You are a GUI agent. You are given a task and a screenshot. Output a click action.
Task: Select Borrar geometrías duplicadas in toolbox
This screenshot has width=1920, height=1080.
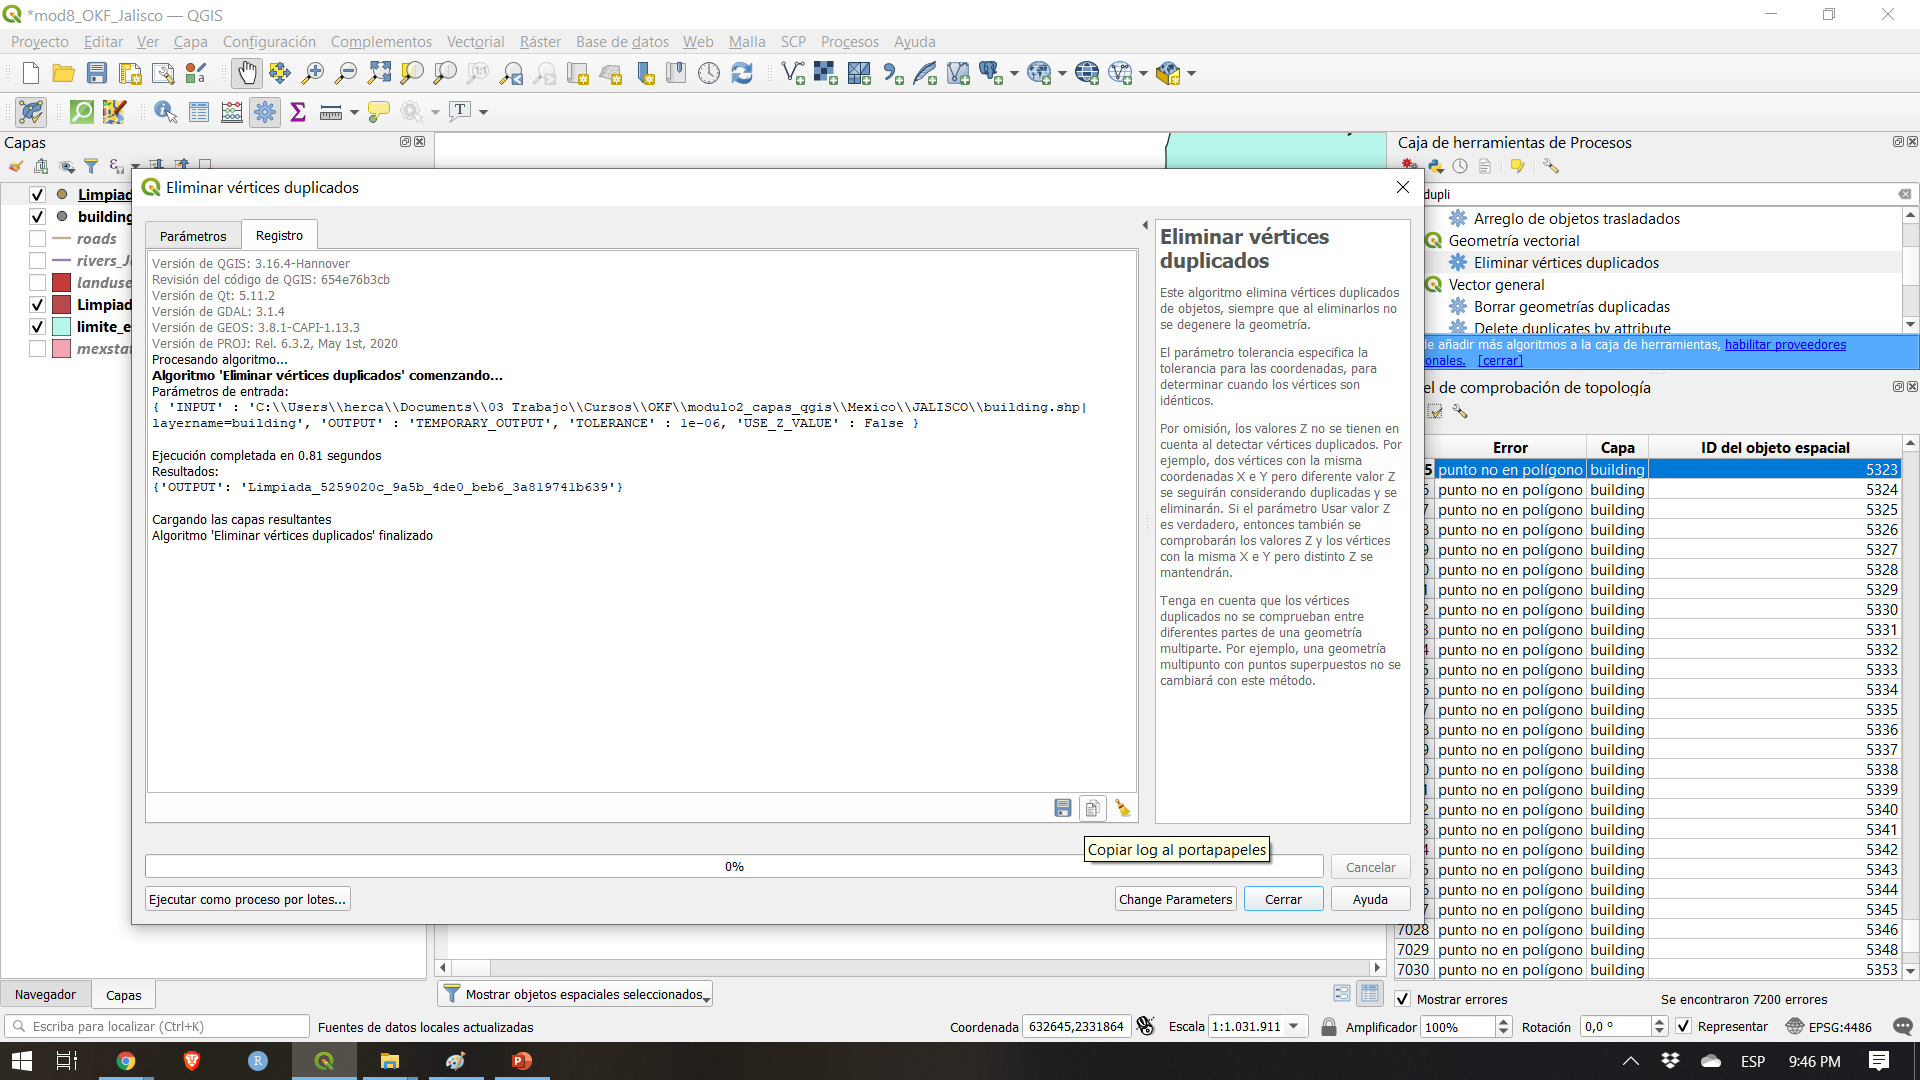[x=1571, y=307]
